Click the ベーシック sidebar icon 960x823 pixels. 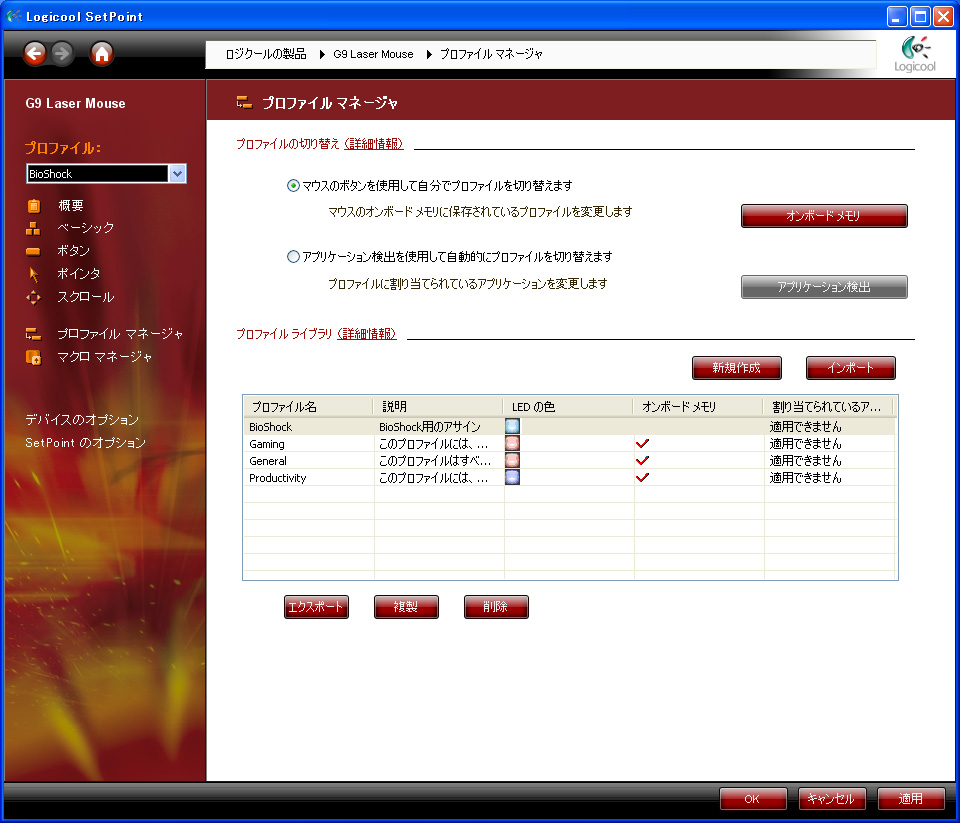[x=33, y=228]
